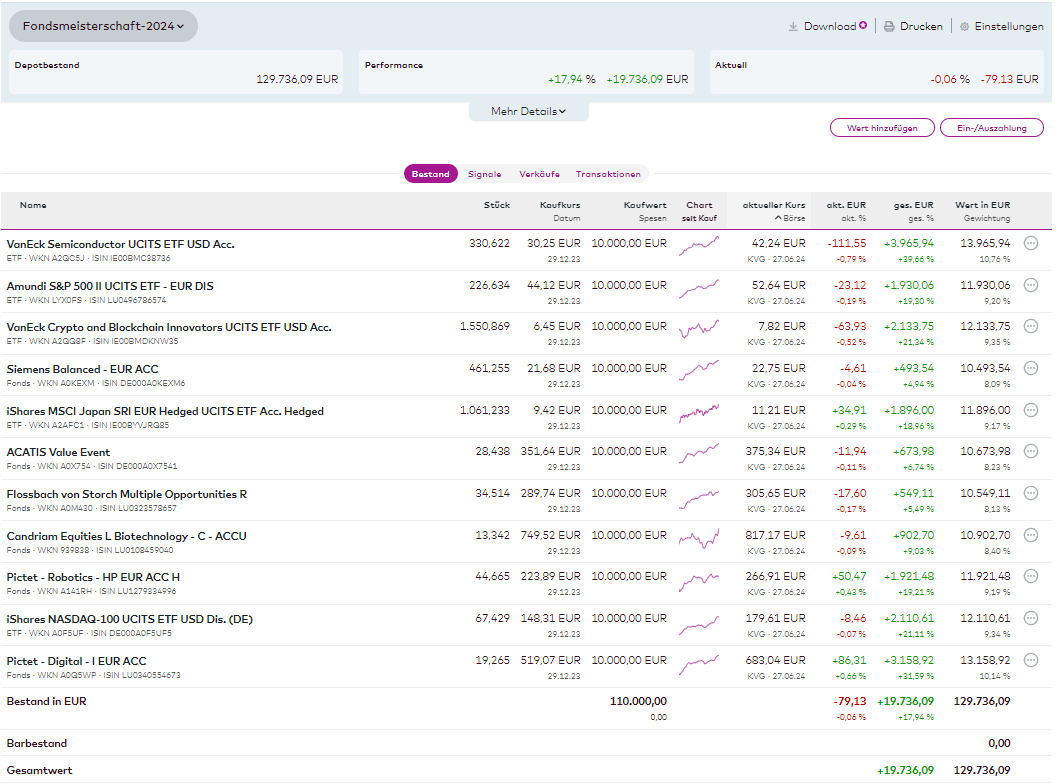The height and width of the screenshot is (784, 1057).
Task: Open options menu for VanEck Semiconductor ETF
Action: click(x=1031, y=243)
